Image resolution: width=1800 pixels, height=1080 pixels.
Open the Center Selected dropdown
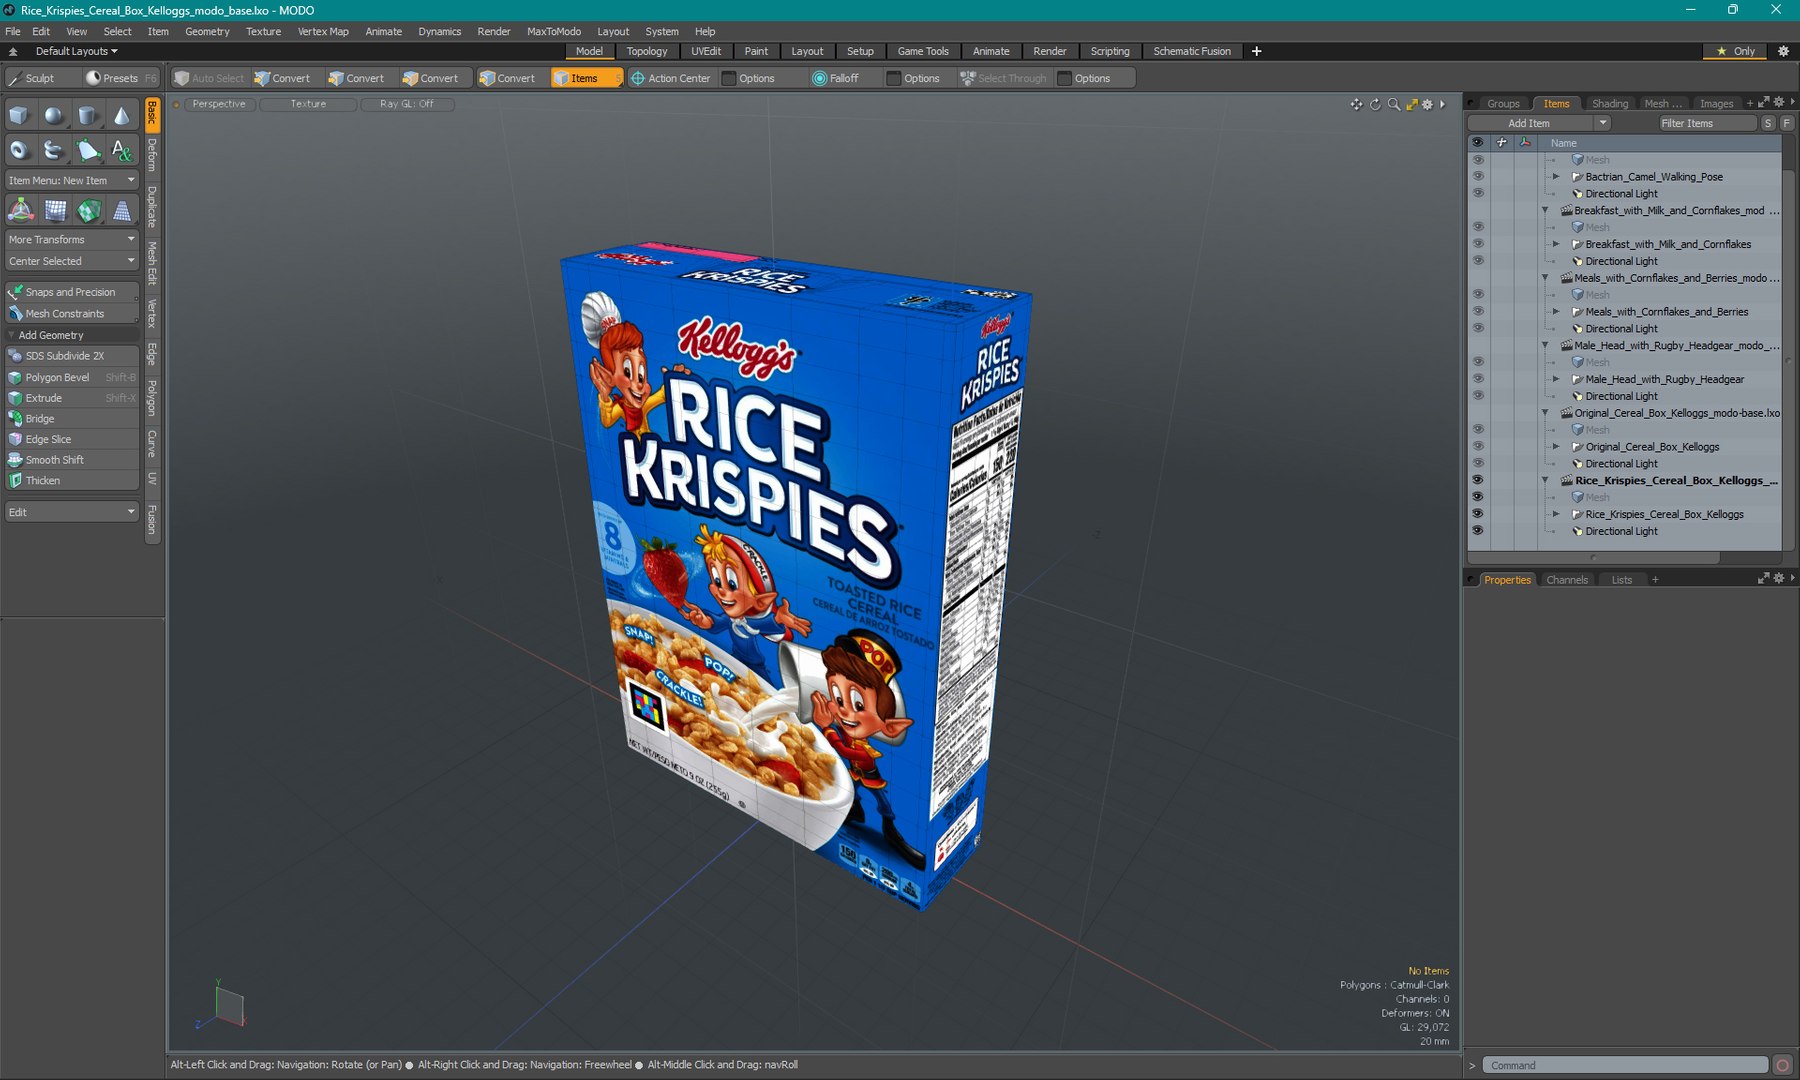click(x=72, y=261)
